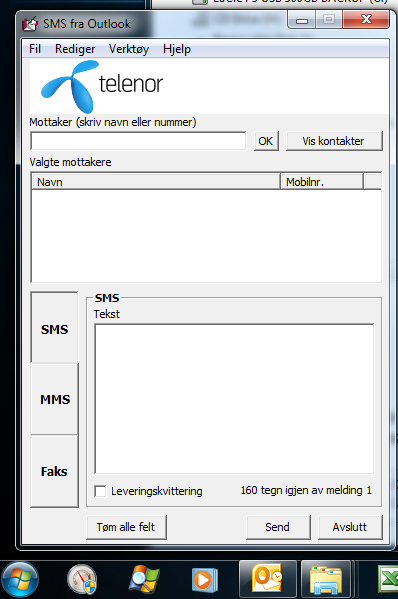398x599 pixels.
Task: Open contacts with Vis kontakter
Action: pos(334,141)
